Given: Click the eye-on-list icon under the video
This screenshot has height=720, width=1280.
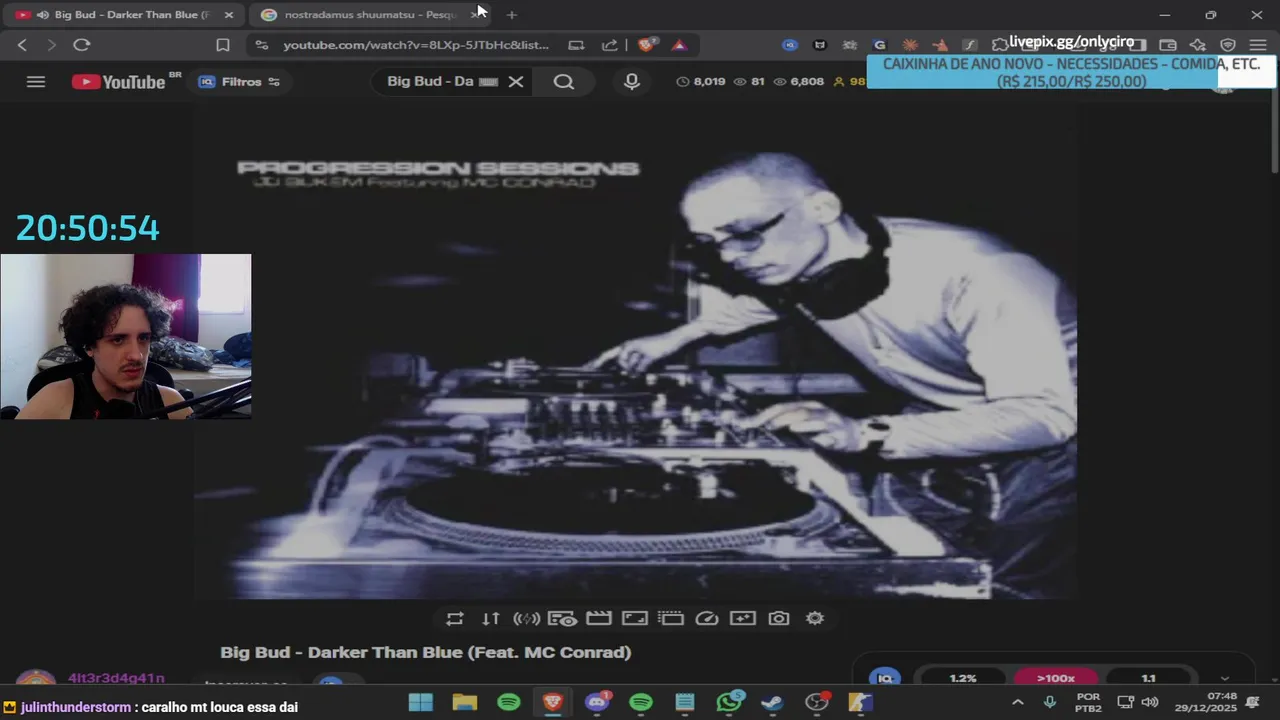Looking at the screenshot, I should (x=563, y=619).
